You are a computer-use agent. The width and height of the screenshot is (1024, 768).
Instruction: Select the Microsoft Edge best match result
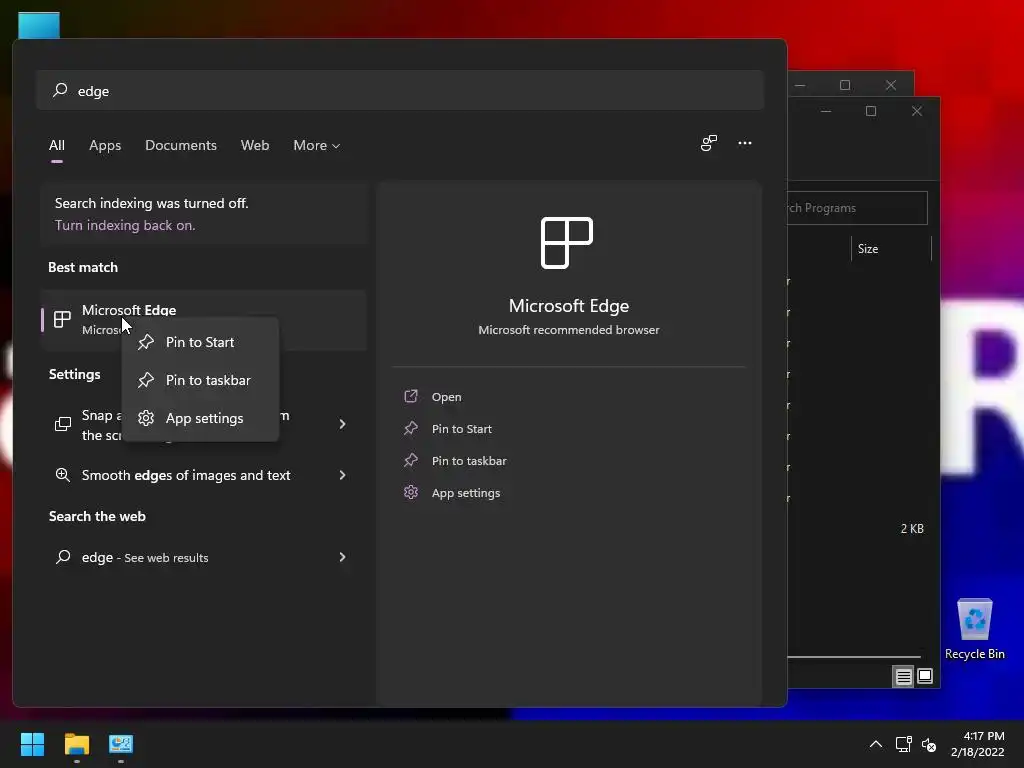[204, 319]
